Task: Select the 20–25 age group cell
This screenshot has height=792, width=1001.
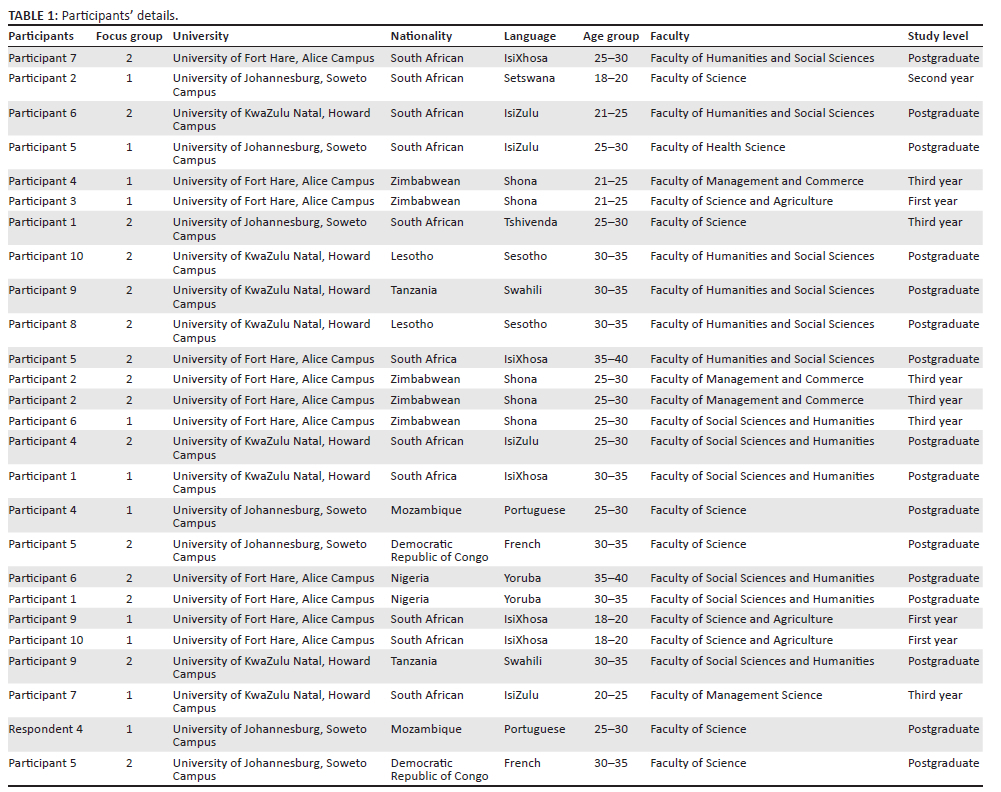Action: pyautogui.click(x=610, y=695)
